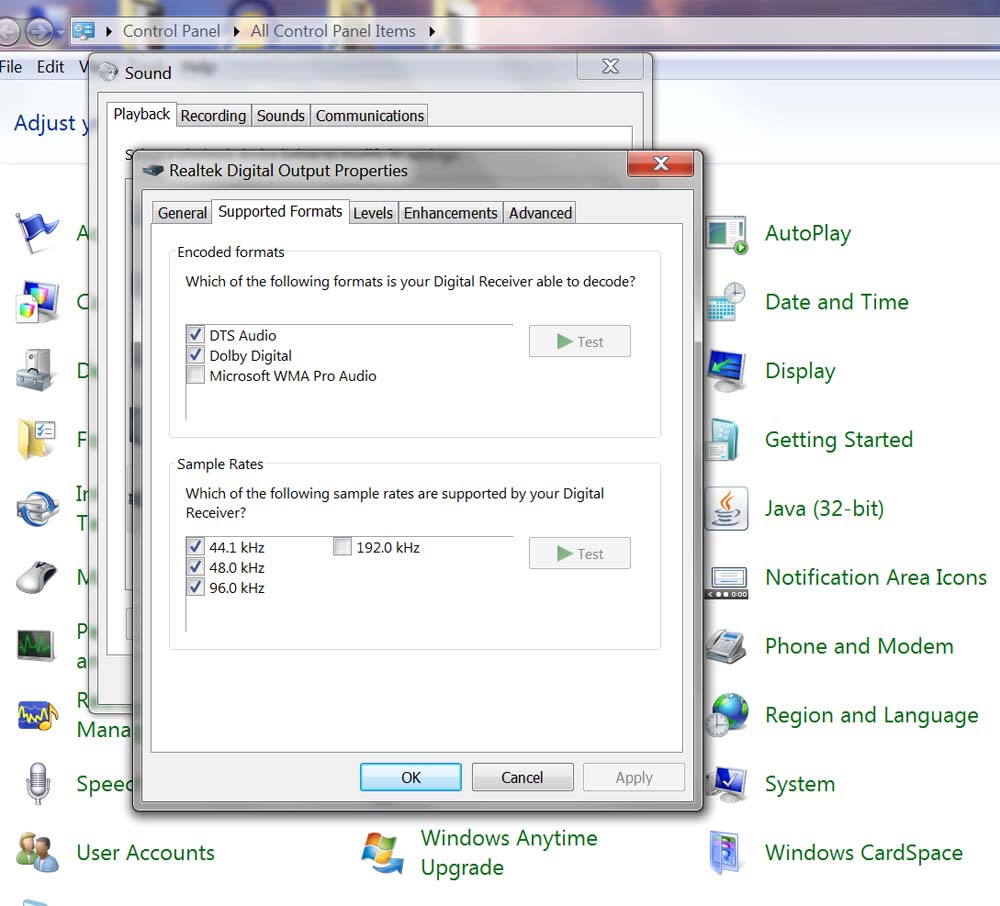This screenshot has width=1000, height=906.
Task: Enable the 192.0 kHz sample rate
Action: click(342, 546)
